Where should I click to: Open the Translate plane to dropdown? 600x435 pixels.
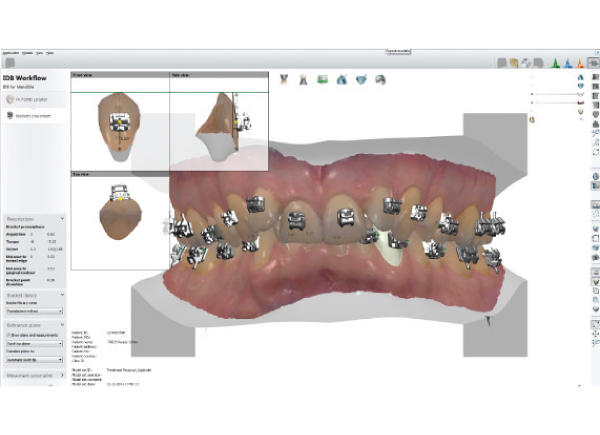click(x=34, y=360)
